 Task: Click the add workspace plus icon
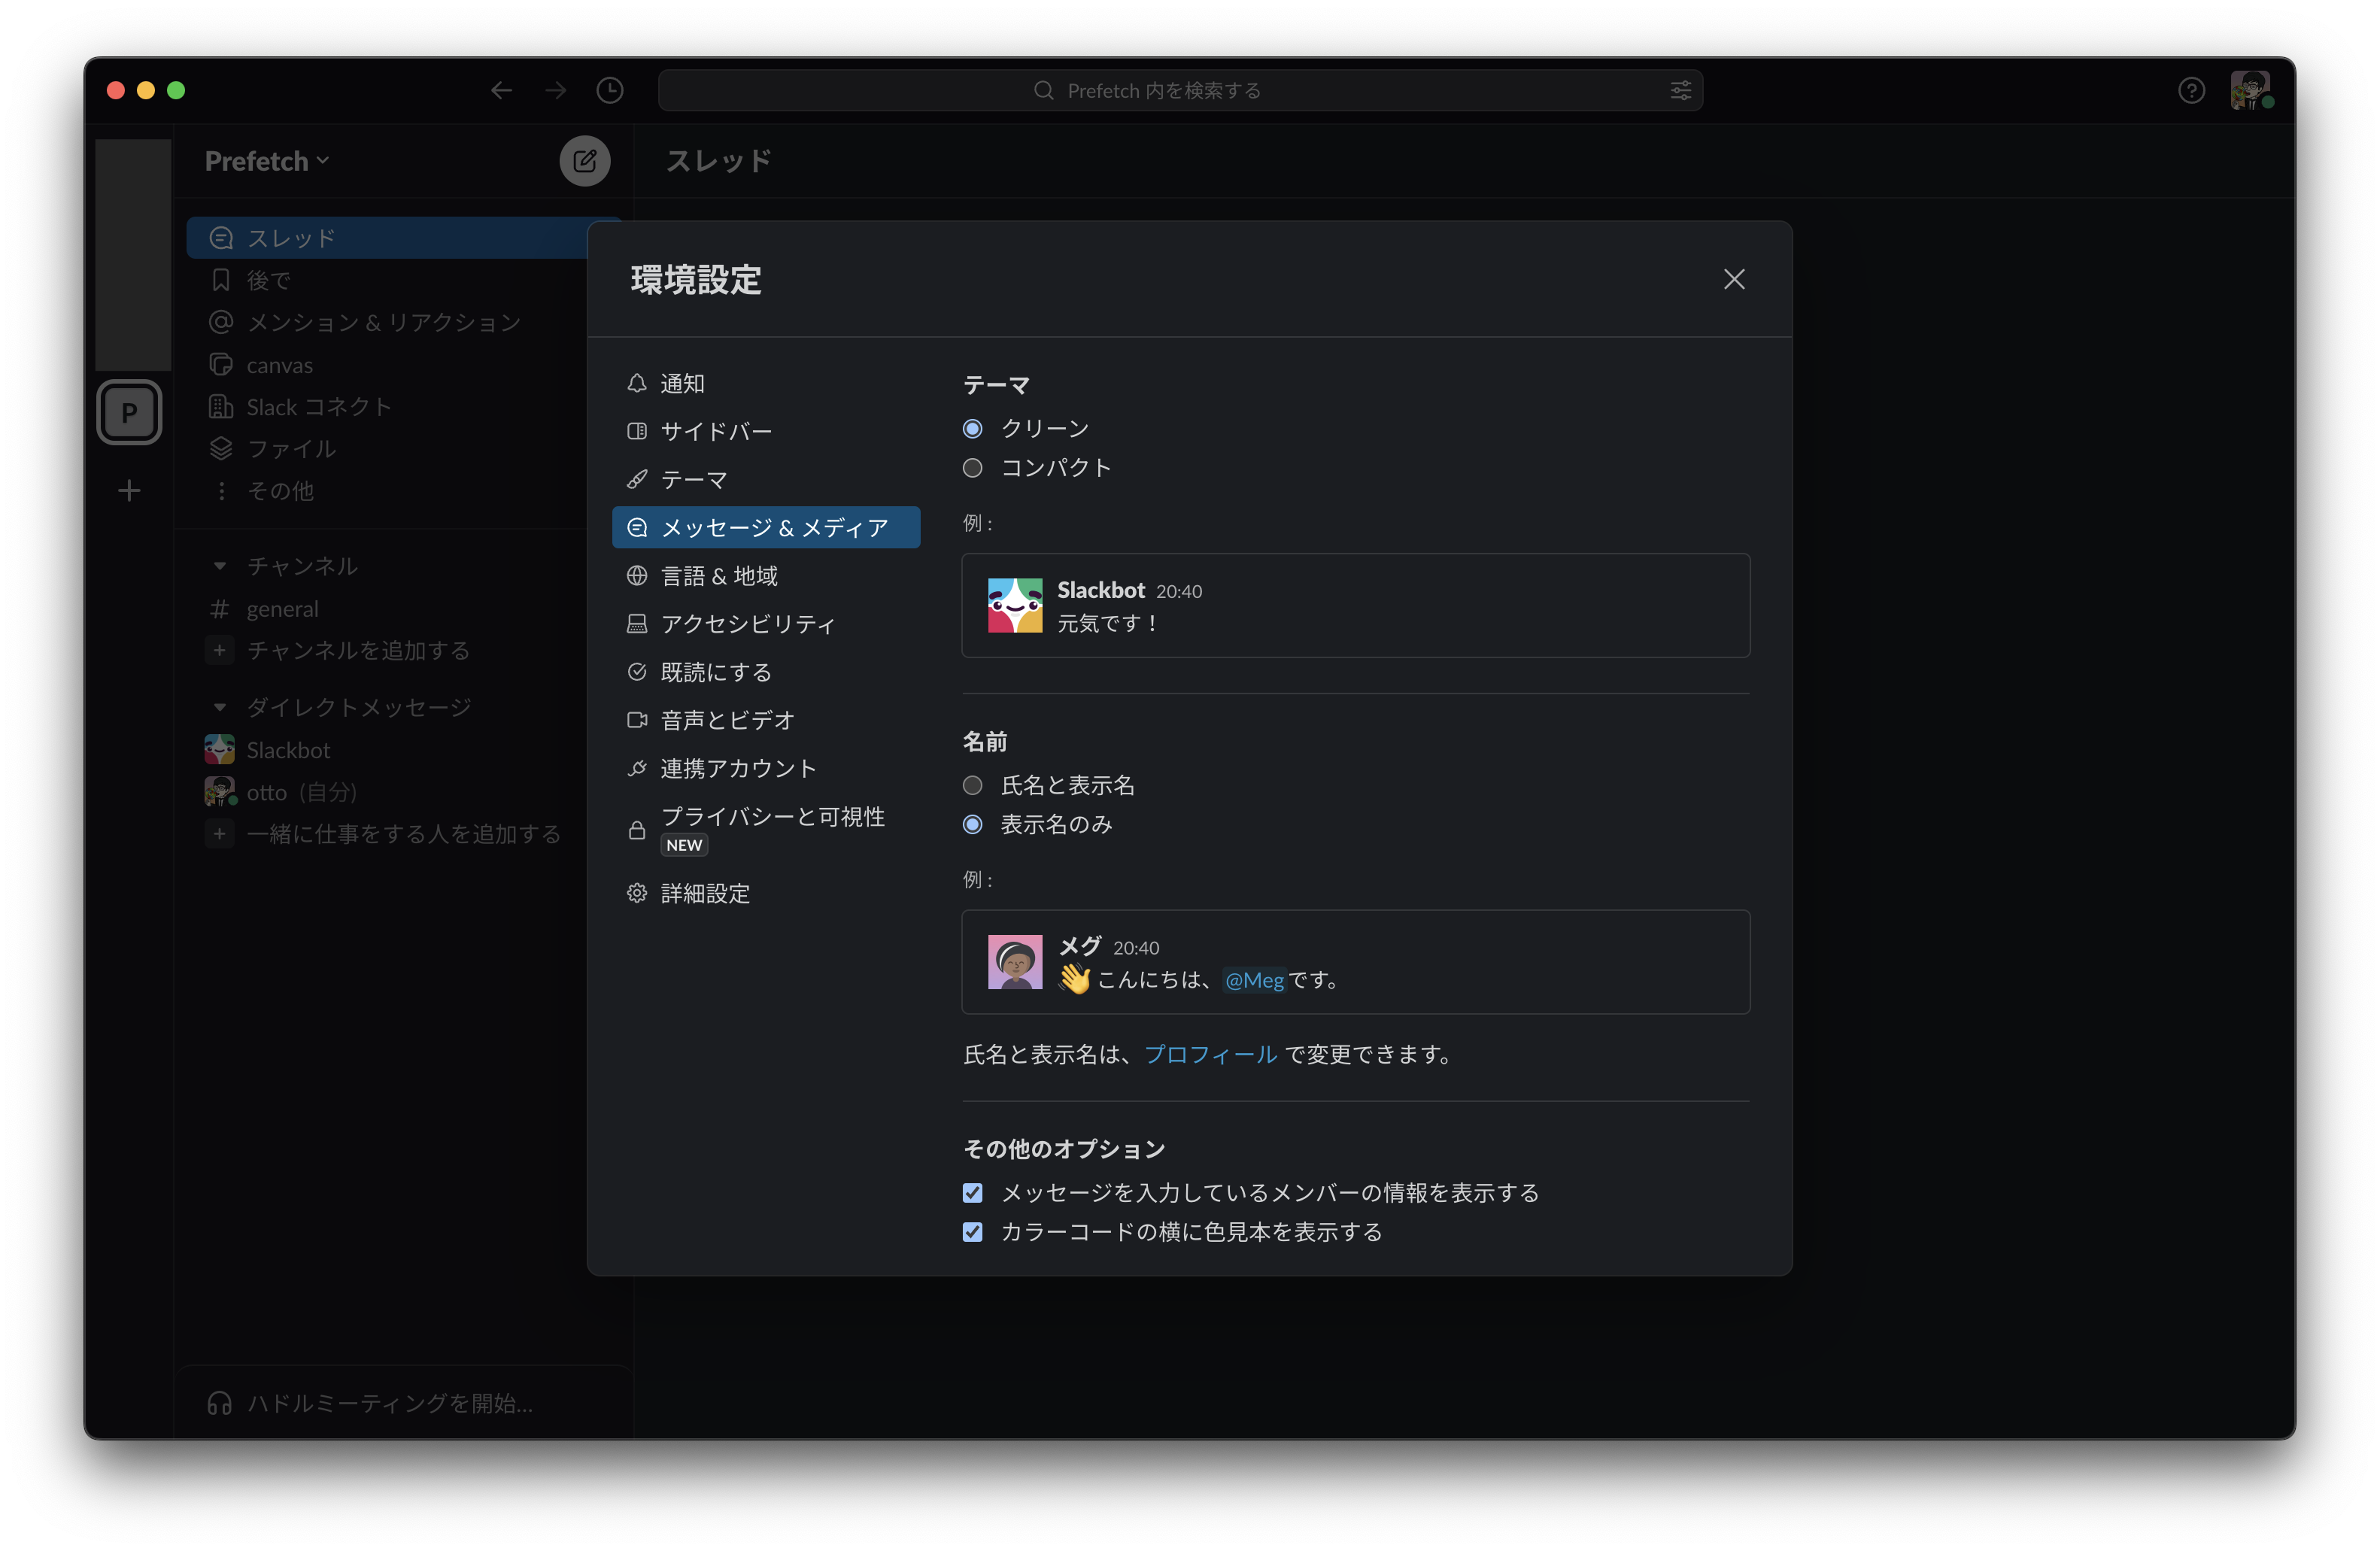click(129, 491)
